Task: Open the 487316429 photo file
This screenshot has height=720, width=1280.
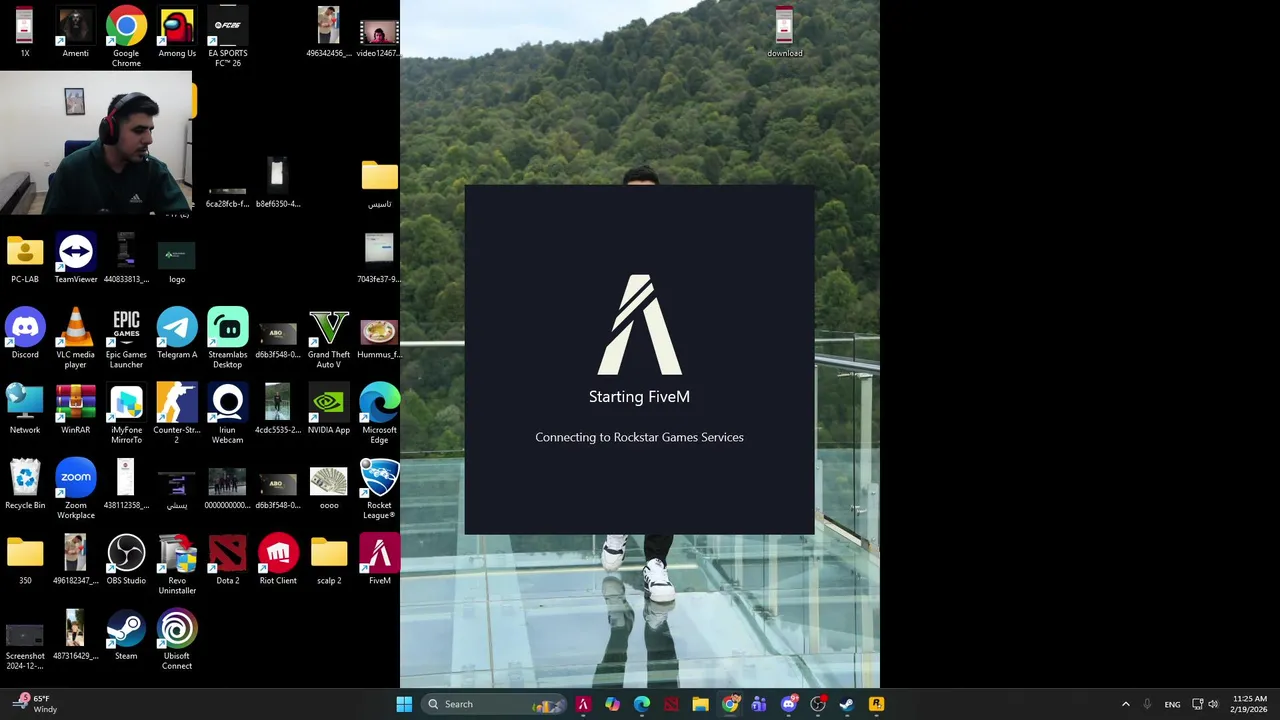Action: pyautogui.click(x=75, y=636)
